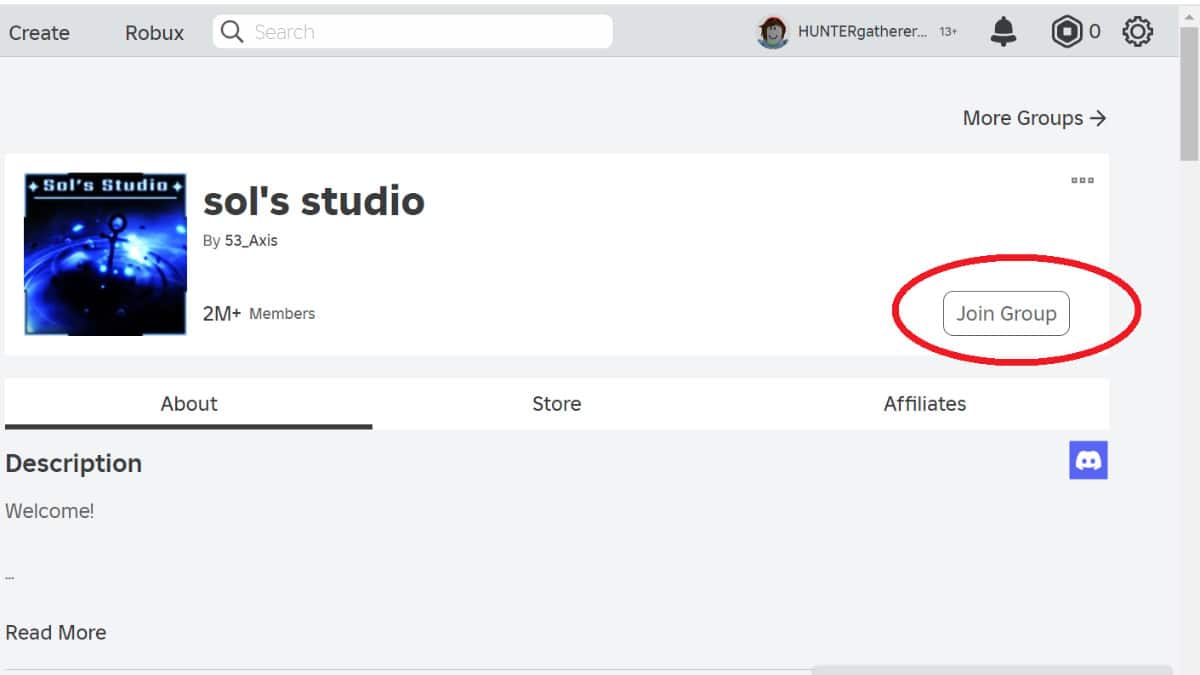
Task: Click your avatar profile picture
Action: pos(771,31)
